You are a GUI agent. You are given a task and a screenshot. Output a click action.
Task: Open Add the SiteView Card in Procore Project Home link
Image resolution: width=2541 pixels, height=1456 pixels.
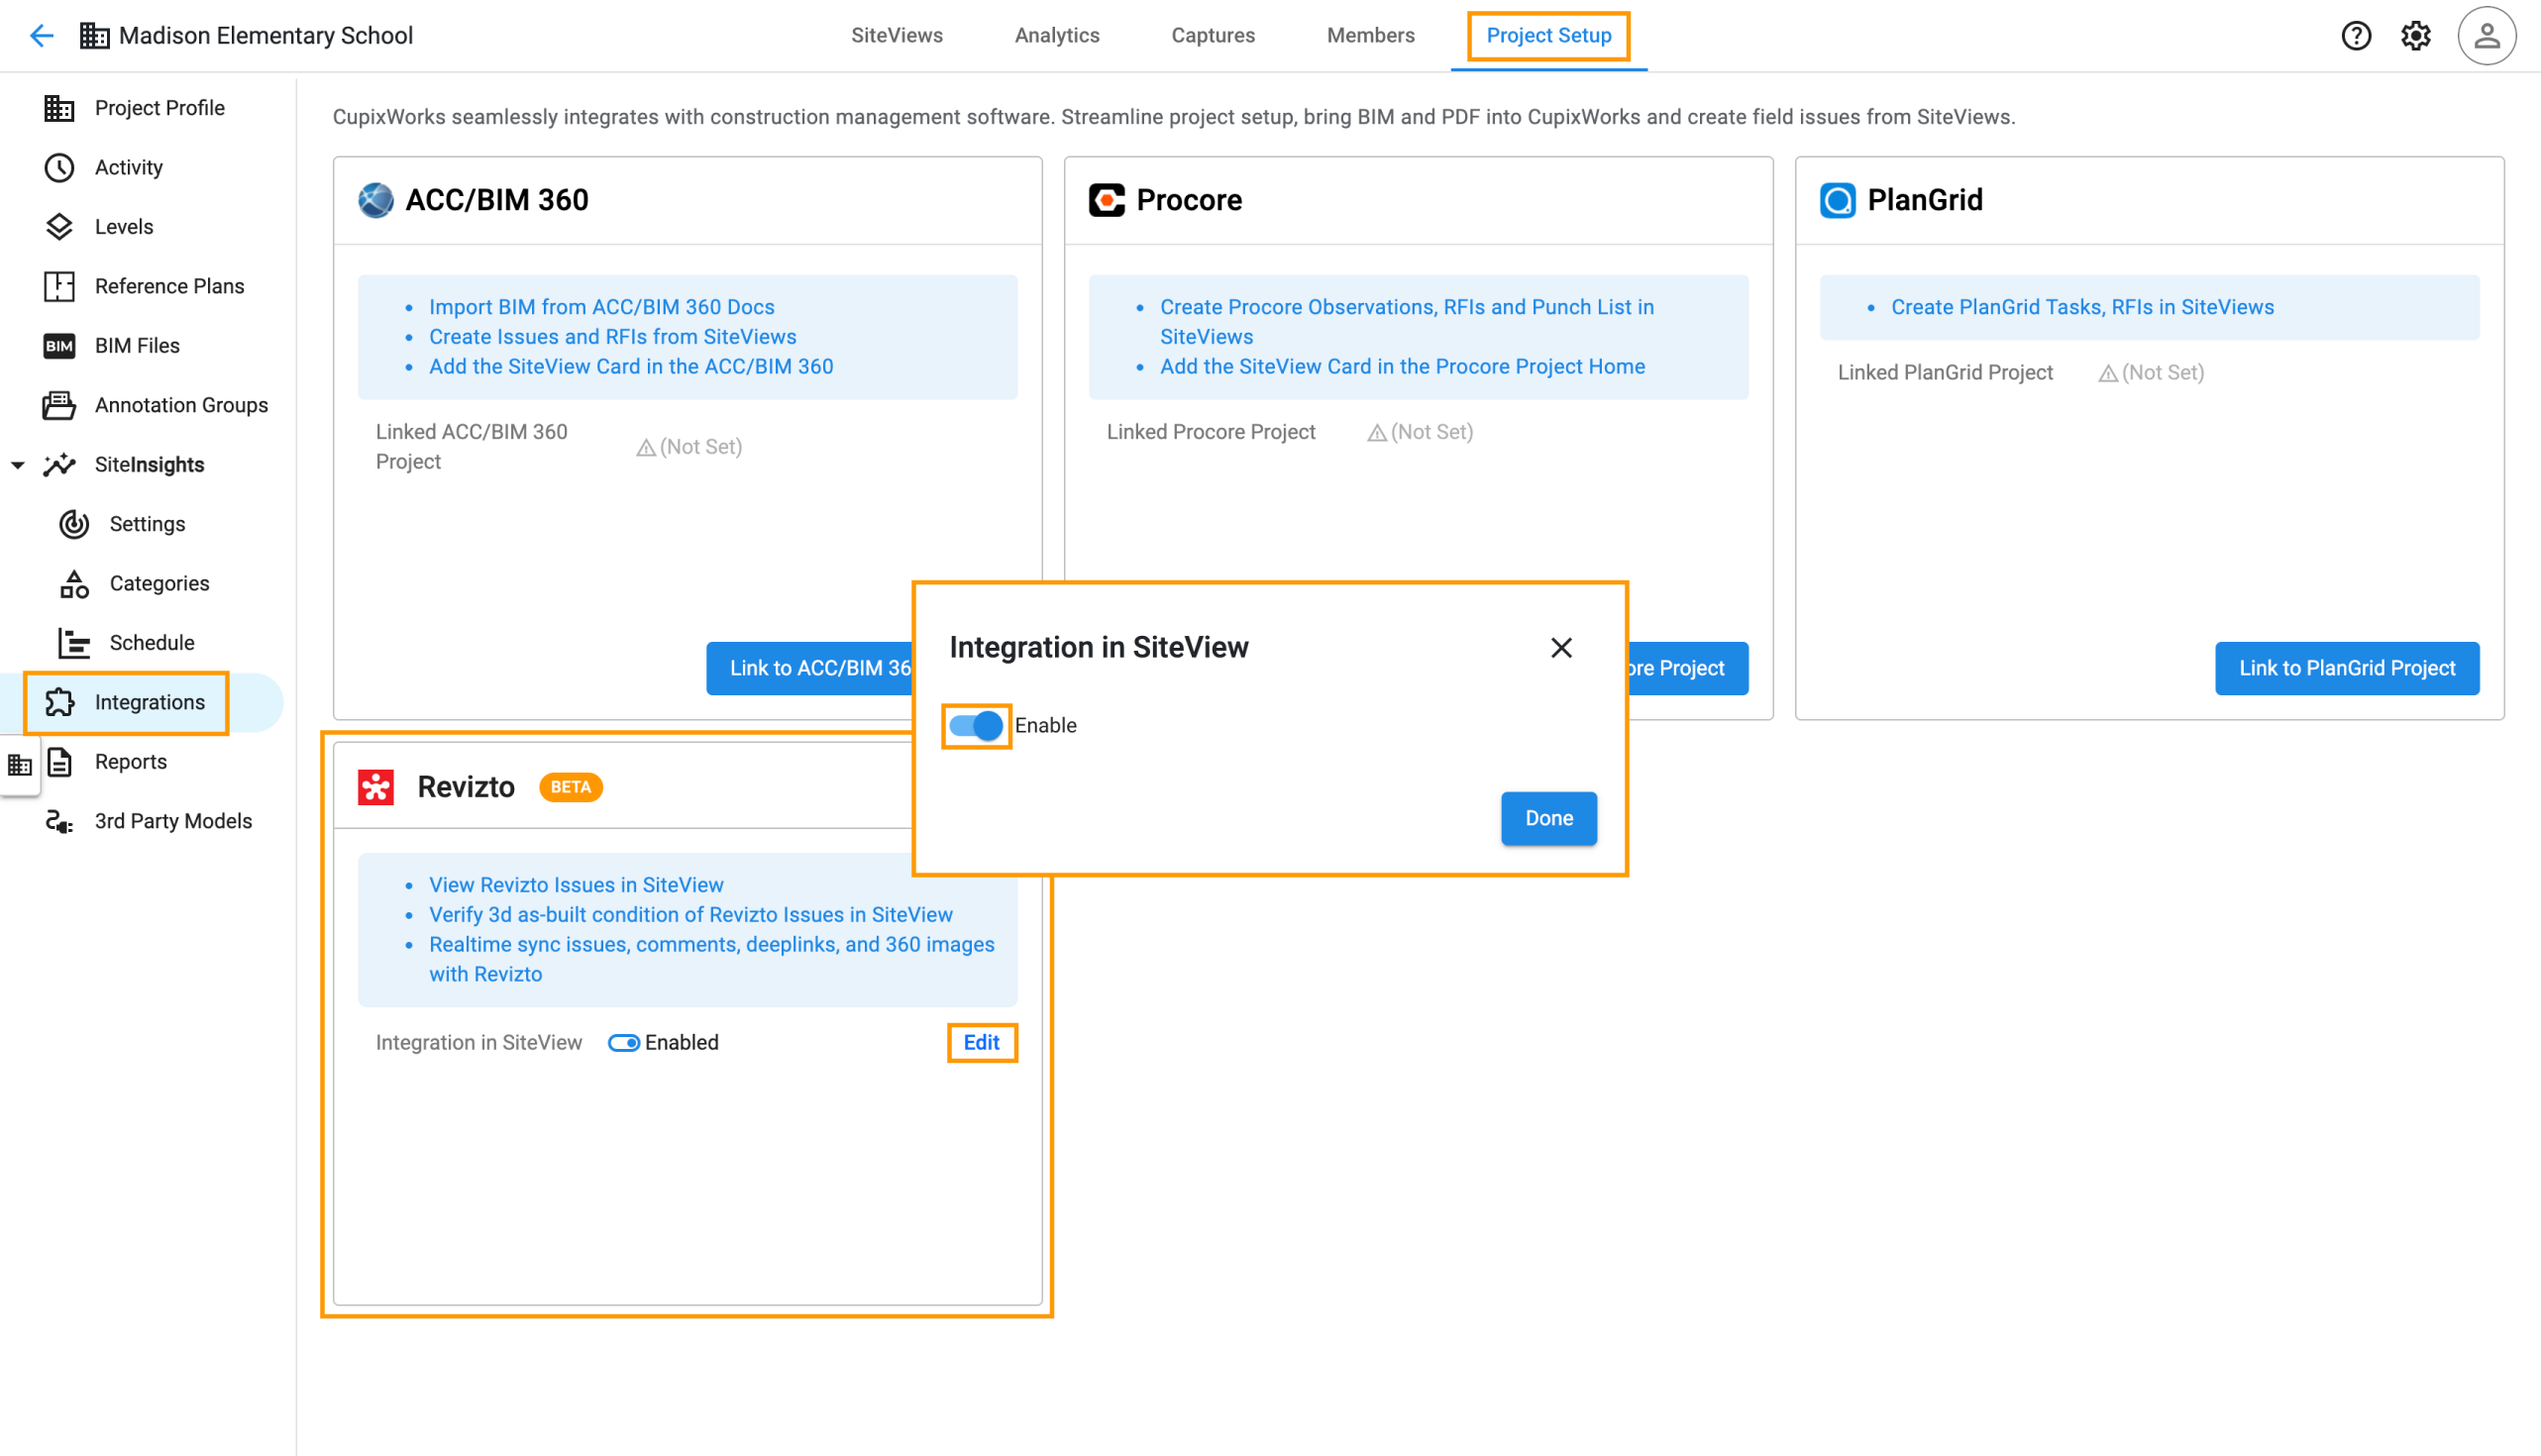coord(1402,367)
